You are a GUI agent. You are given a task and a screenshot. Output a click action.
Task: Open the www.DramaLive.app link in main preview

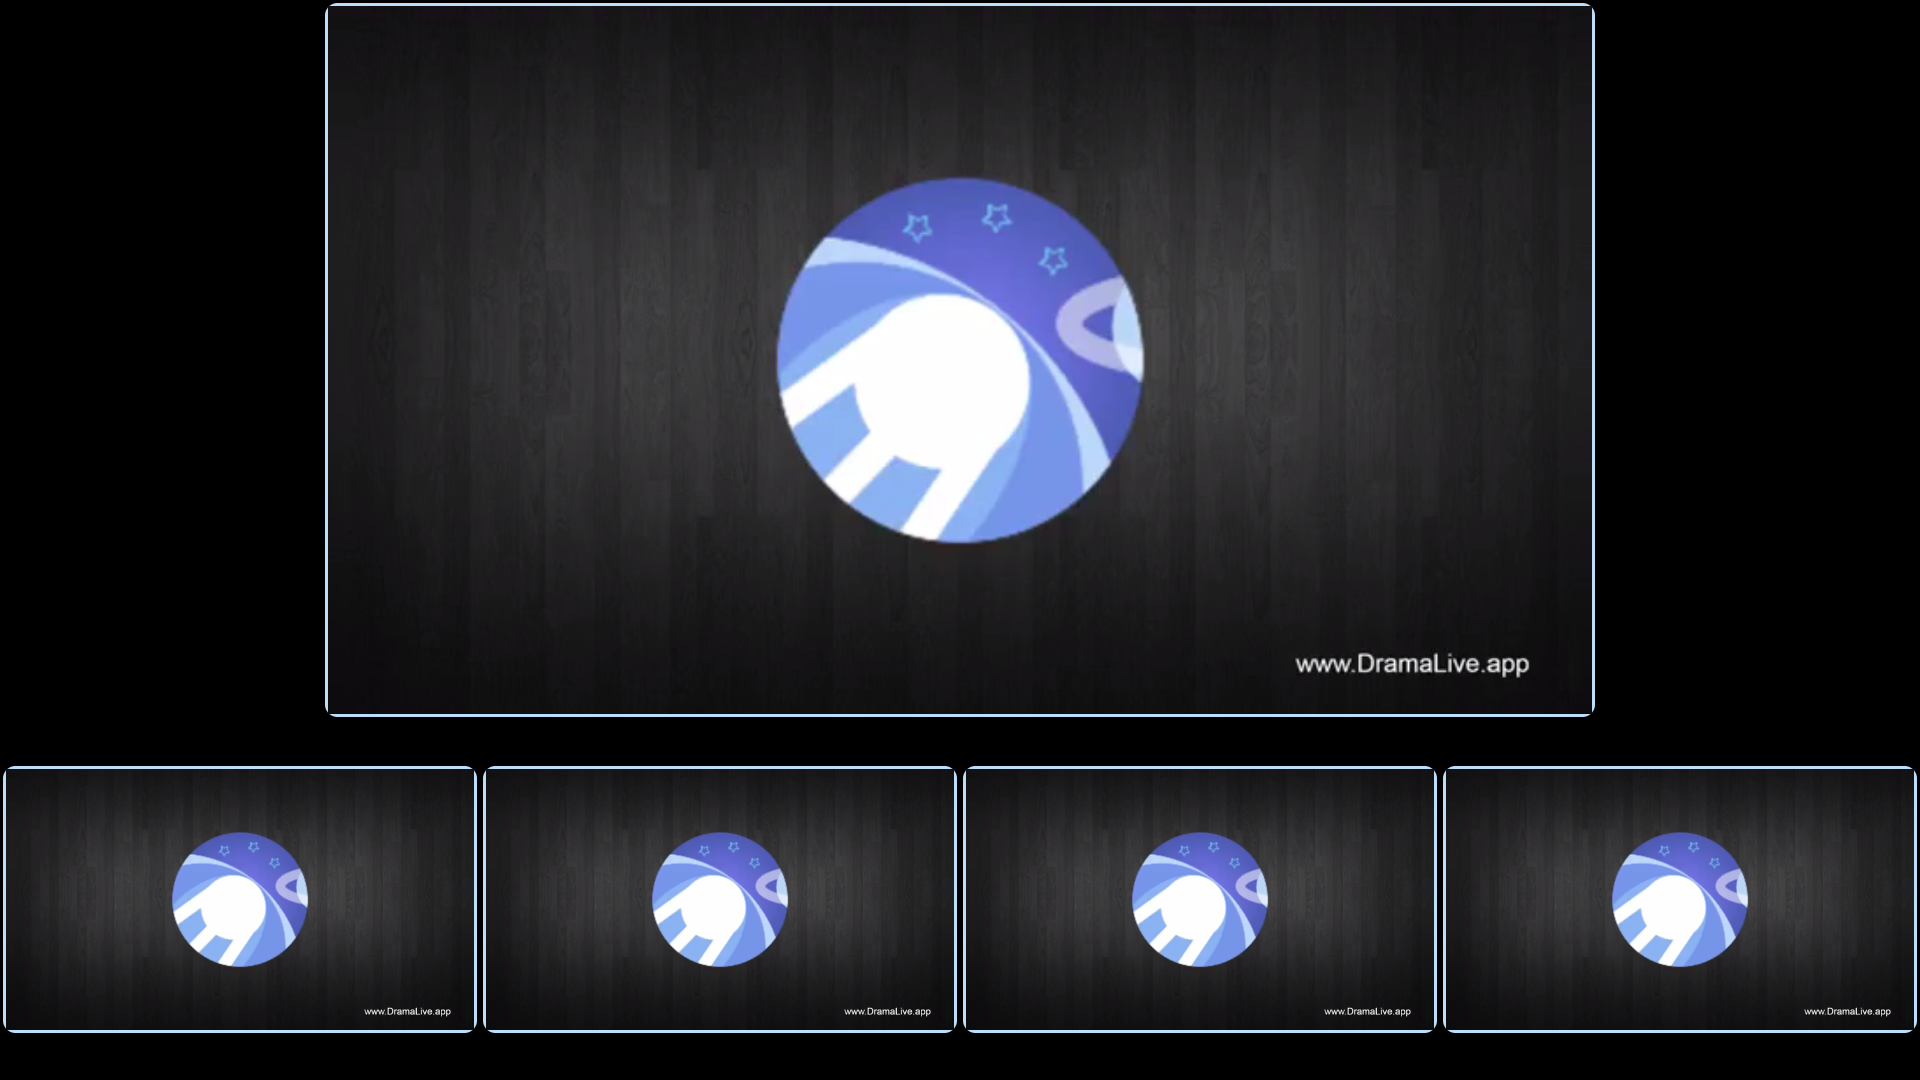pyautogui.click(x=1412, y=662)
